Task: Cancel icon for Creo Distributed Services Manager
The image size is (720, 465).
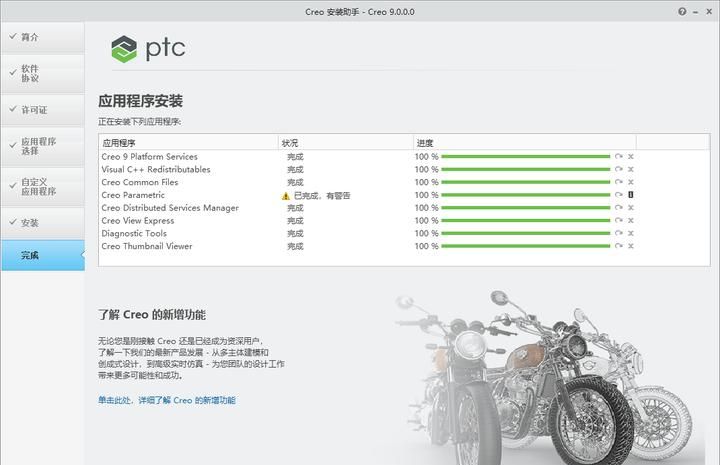Action: (631, 207)
